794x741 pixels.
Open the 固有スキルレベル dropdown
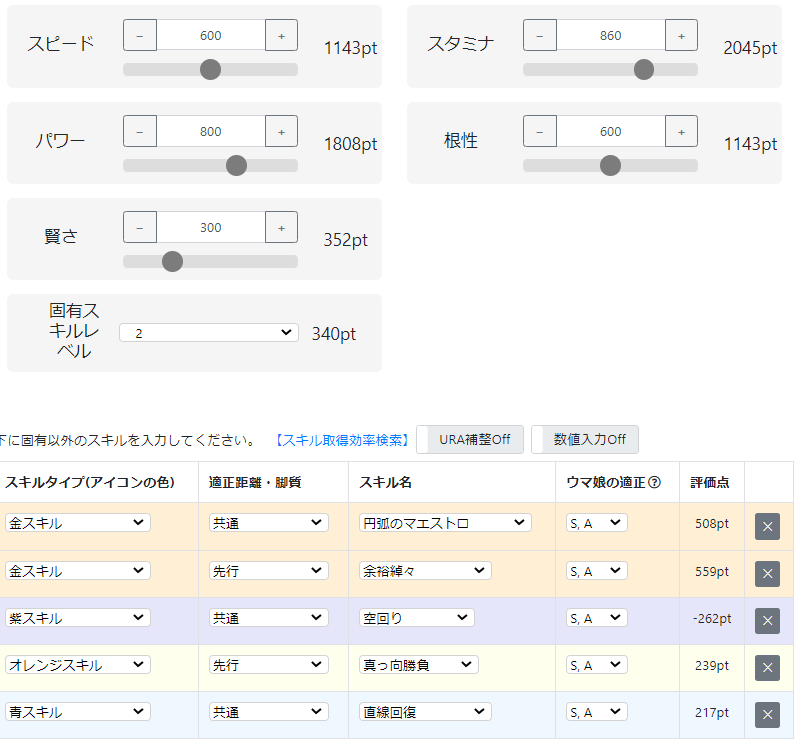click(x=209, y=333)
